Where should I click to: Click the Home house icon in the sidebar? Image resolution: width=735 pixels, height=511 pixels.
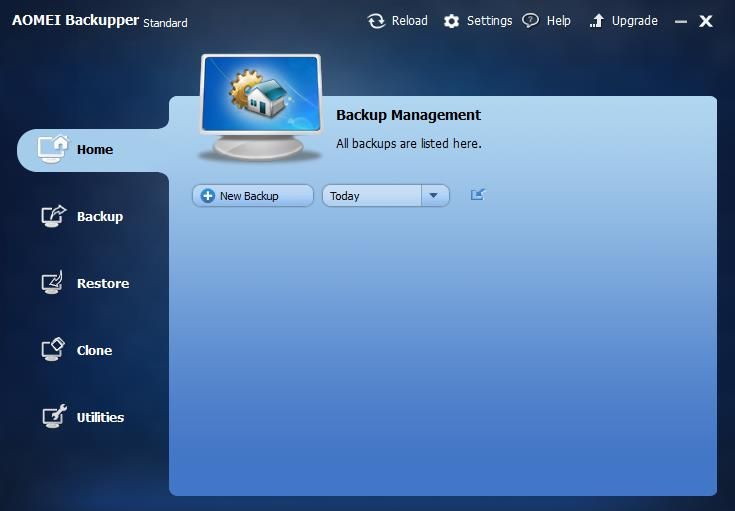[53, 149]
